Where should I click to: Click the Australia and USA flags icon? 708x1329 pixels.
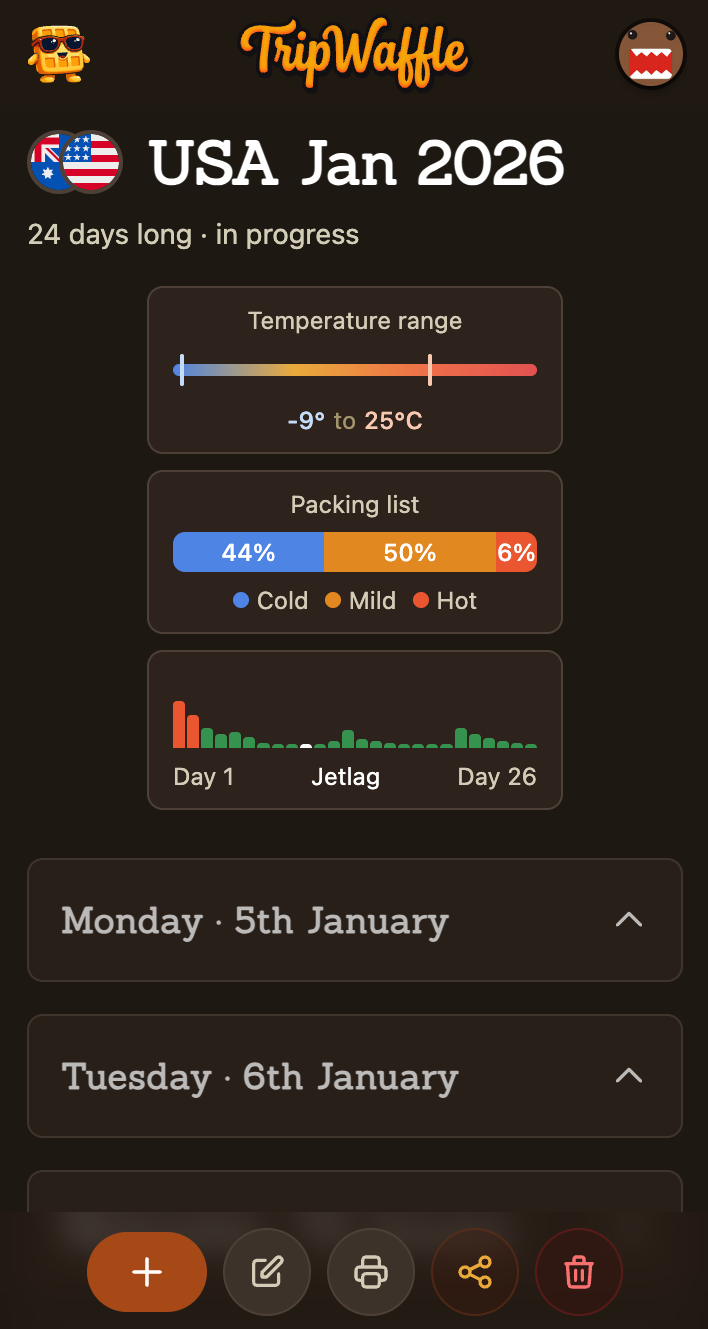click(x=75, y=162)
